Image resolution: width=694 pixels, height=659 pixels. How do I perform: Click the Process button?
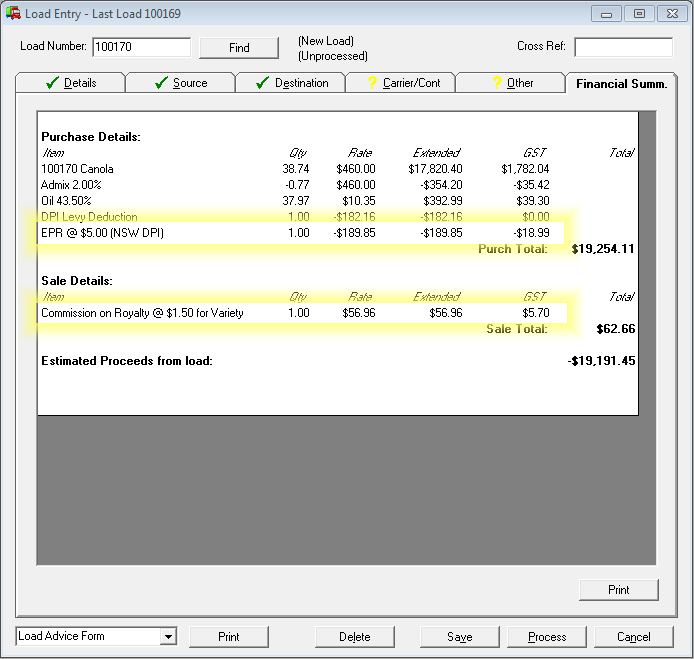click(547, 637)
